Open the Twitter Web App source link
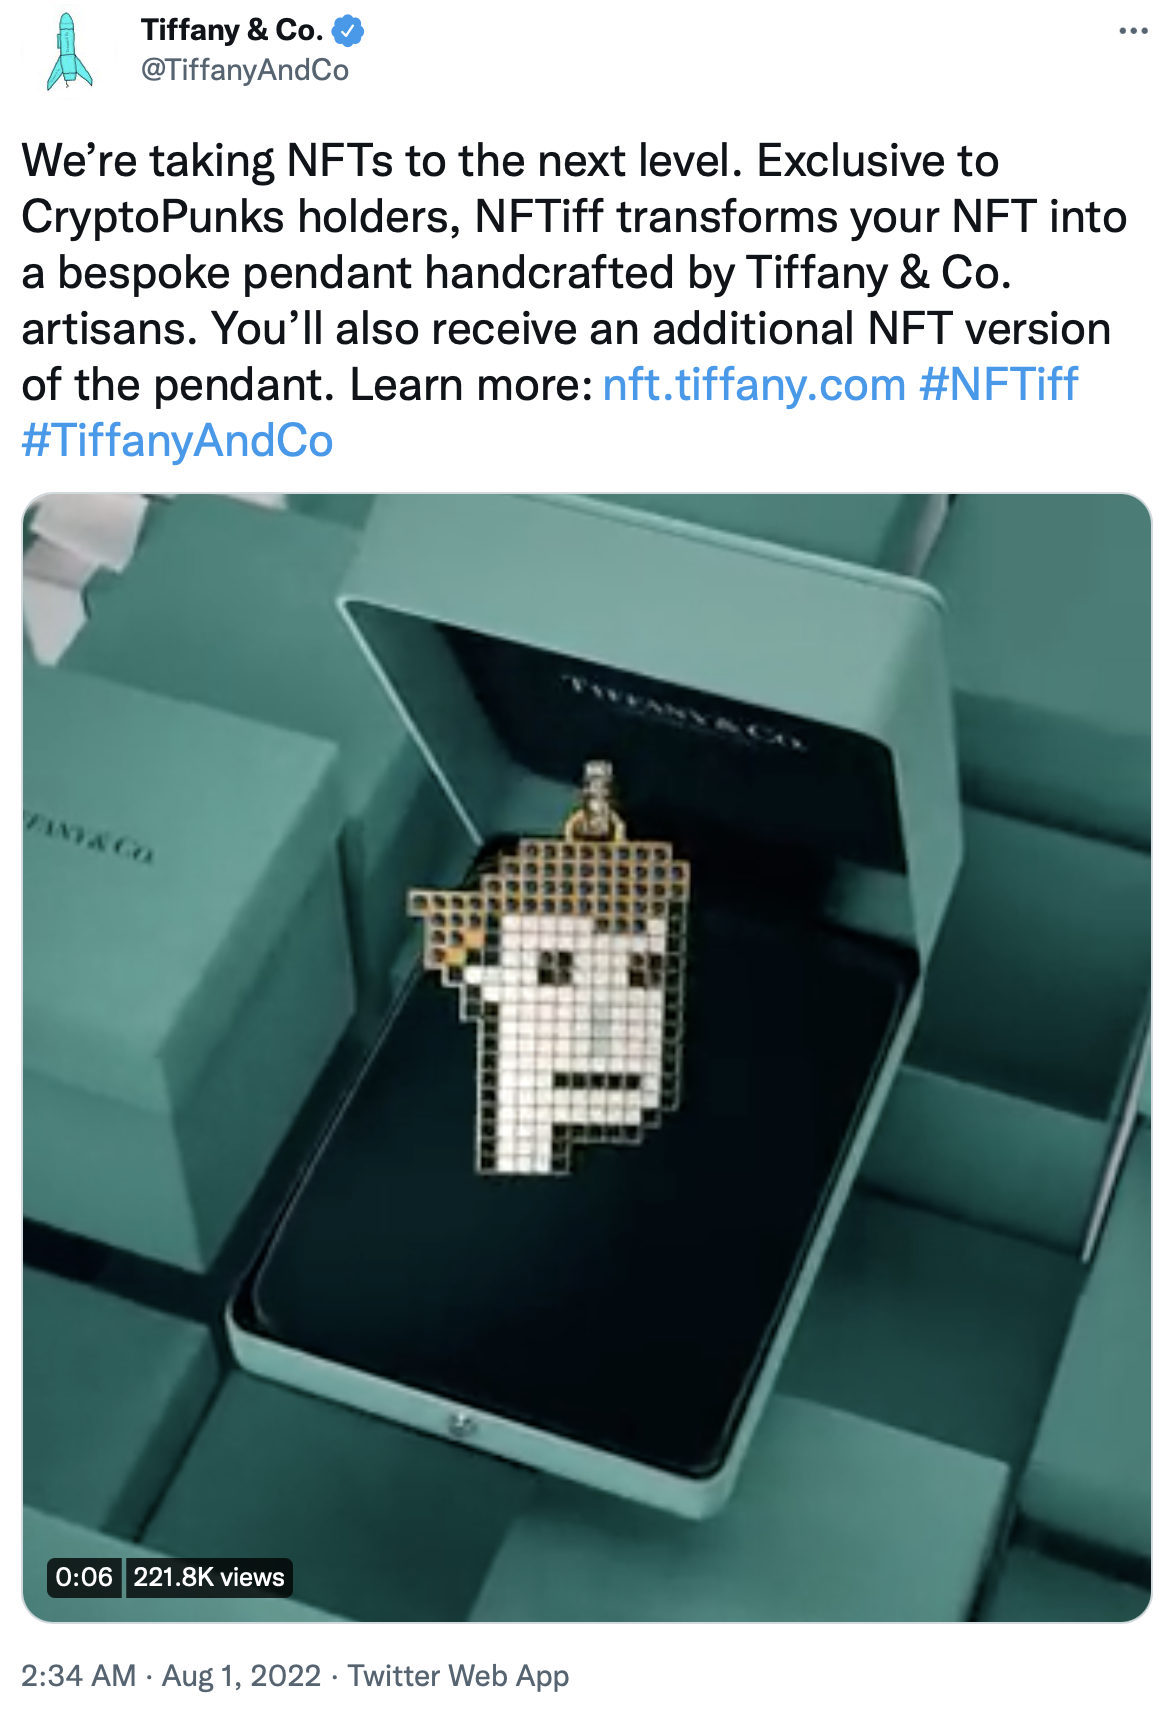This screenshot has width=1172, height=1714. (459, 1675)
